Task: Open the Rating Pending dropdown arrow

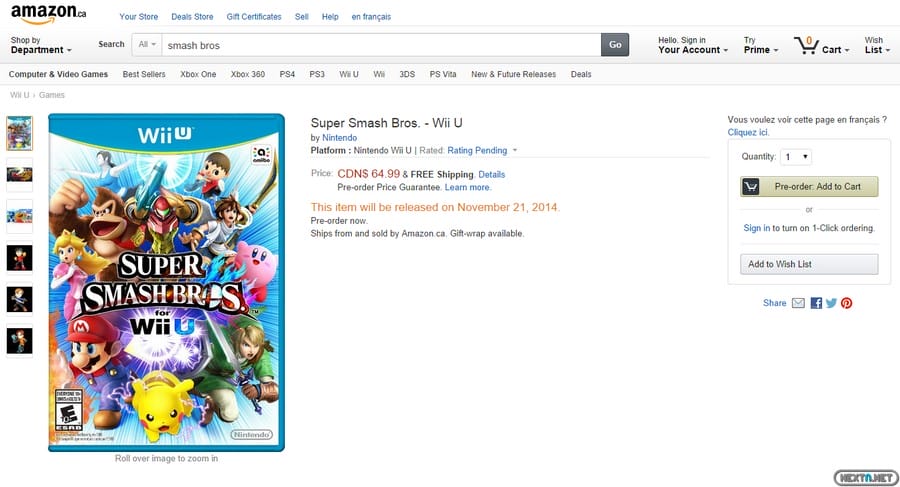Action: tap(515, 151)
